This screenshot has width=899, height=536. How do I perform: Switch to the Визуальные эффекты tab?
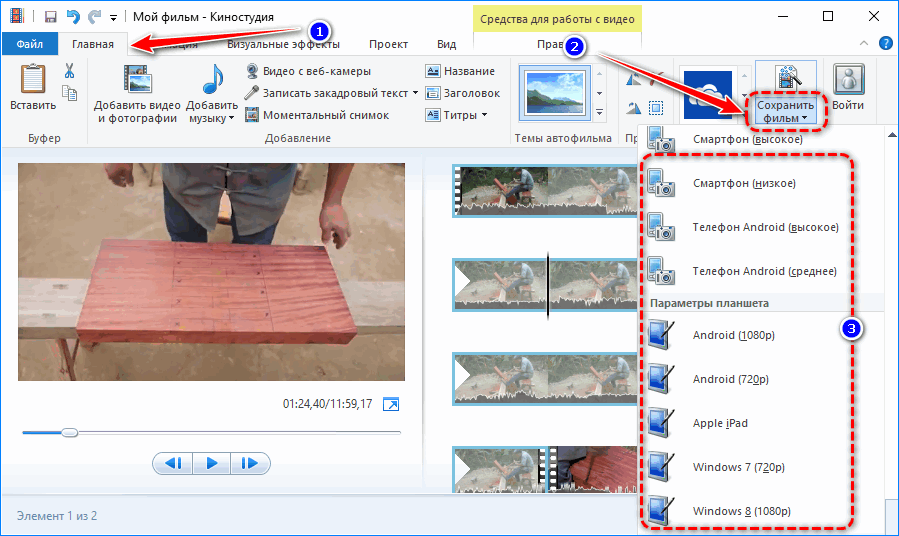(283, 44)
